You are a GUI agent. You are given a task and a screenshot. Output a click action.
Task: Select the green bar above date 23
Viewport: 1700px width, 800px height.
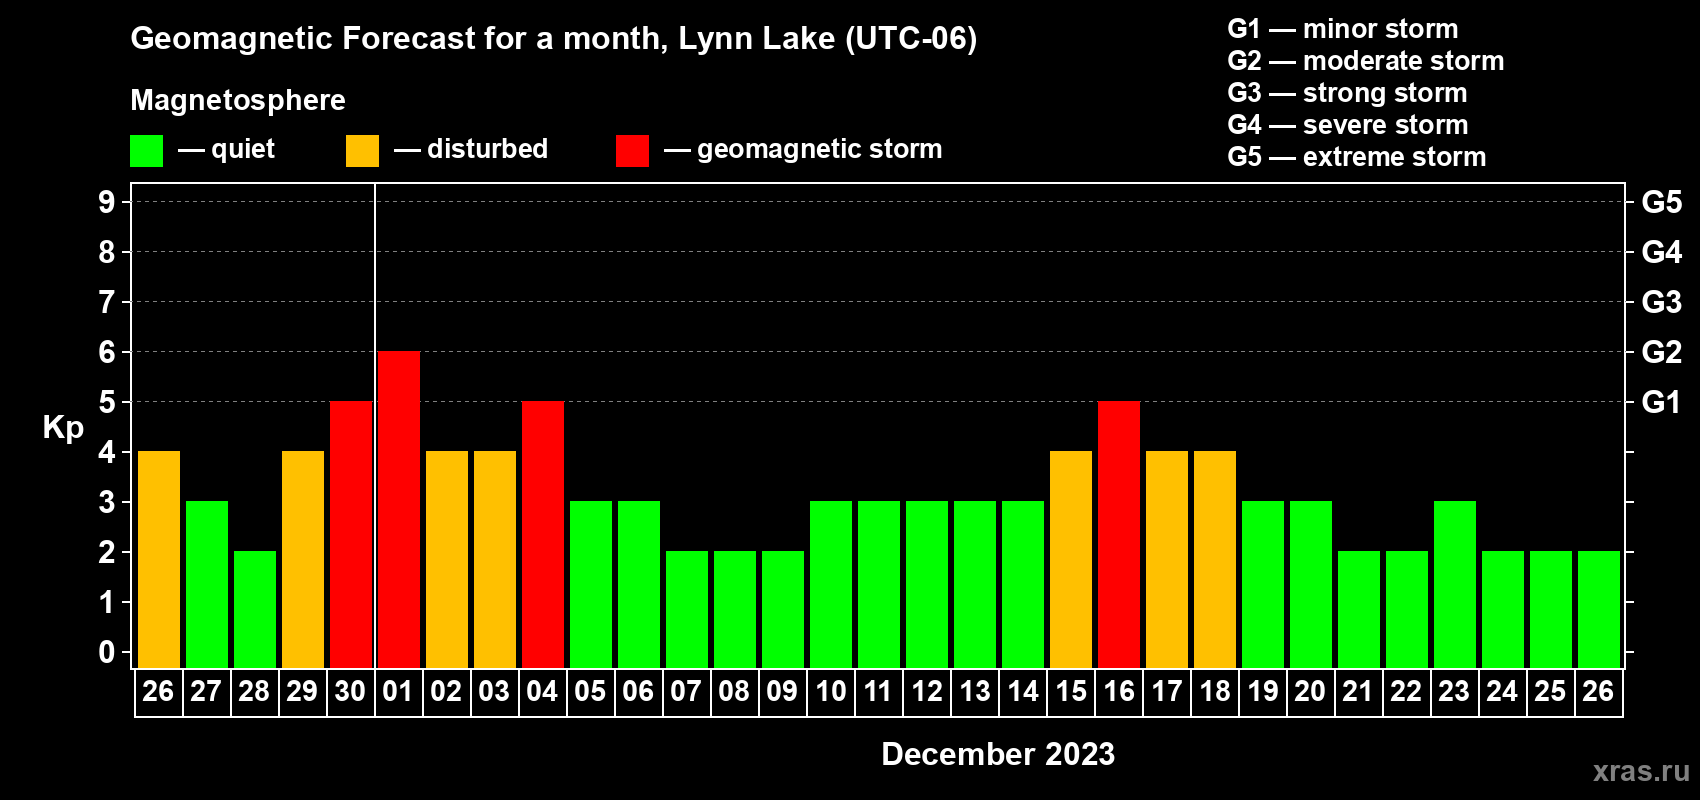(x=1455, y=585)
